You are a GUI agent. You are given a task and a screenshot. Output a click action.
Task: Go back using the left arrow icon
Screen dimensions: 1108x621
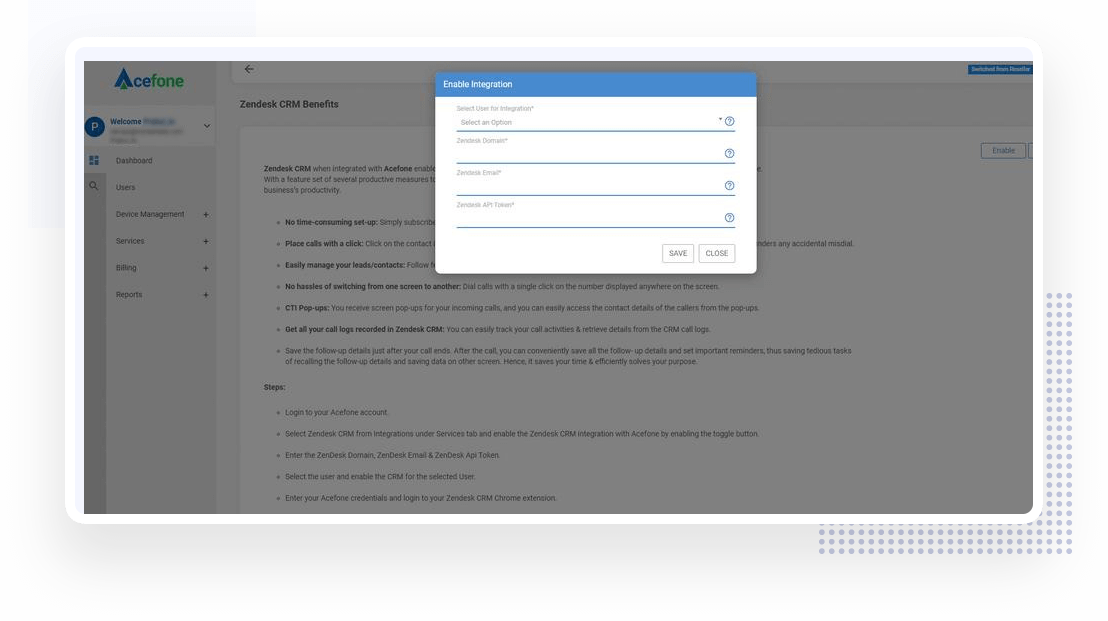coord(249,69)
